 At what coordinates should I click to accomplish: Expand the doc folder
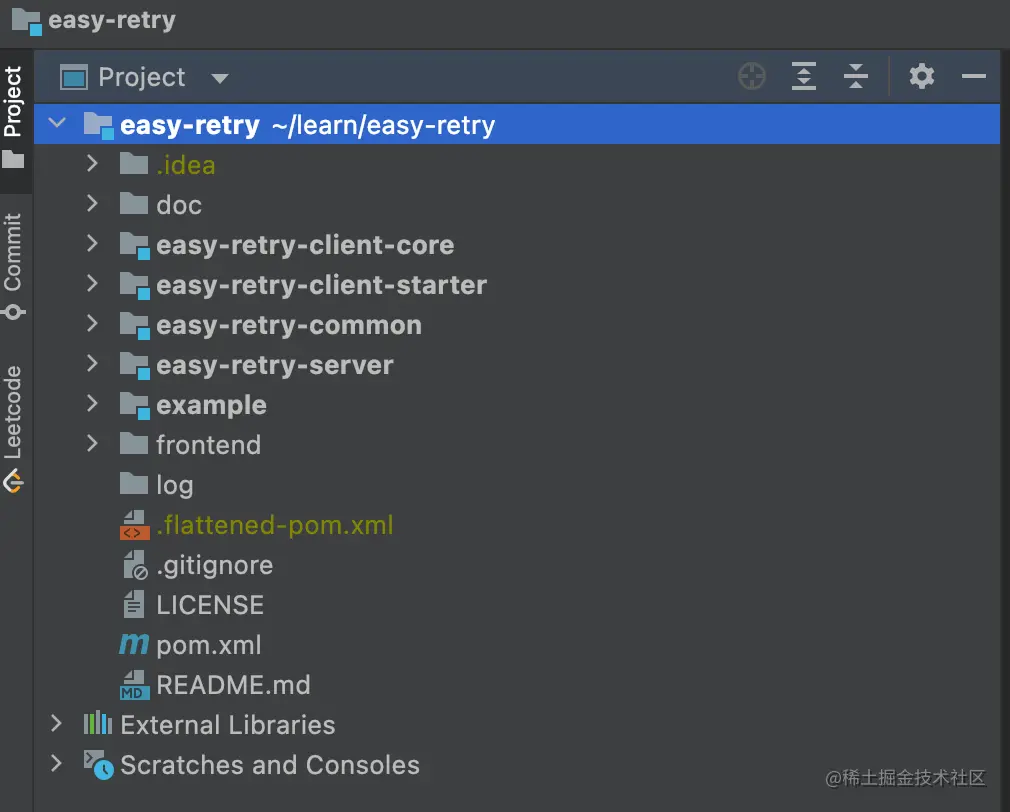92,203
